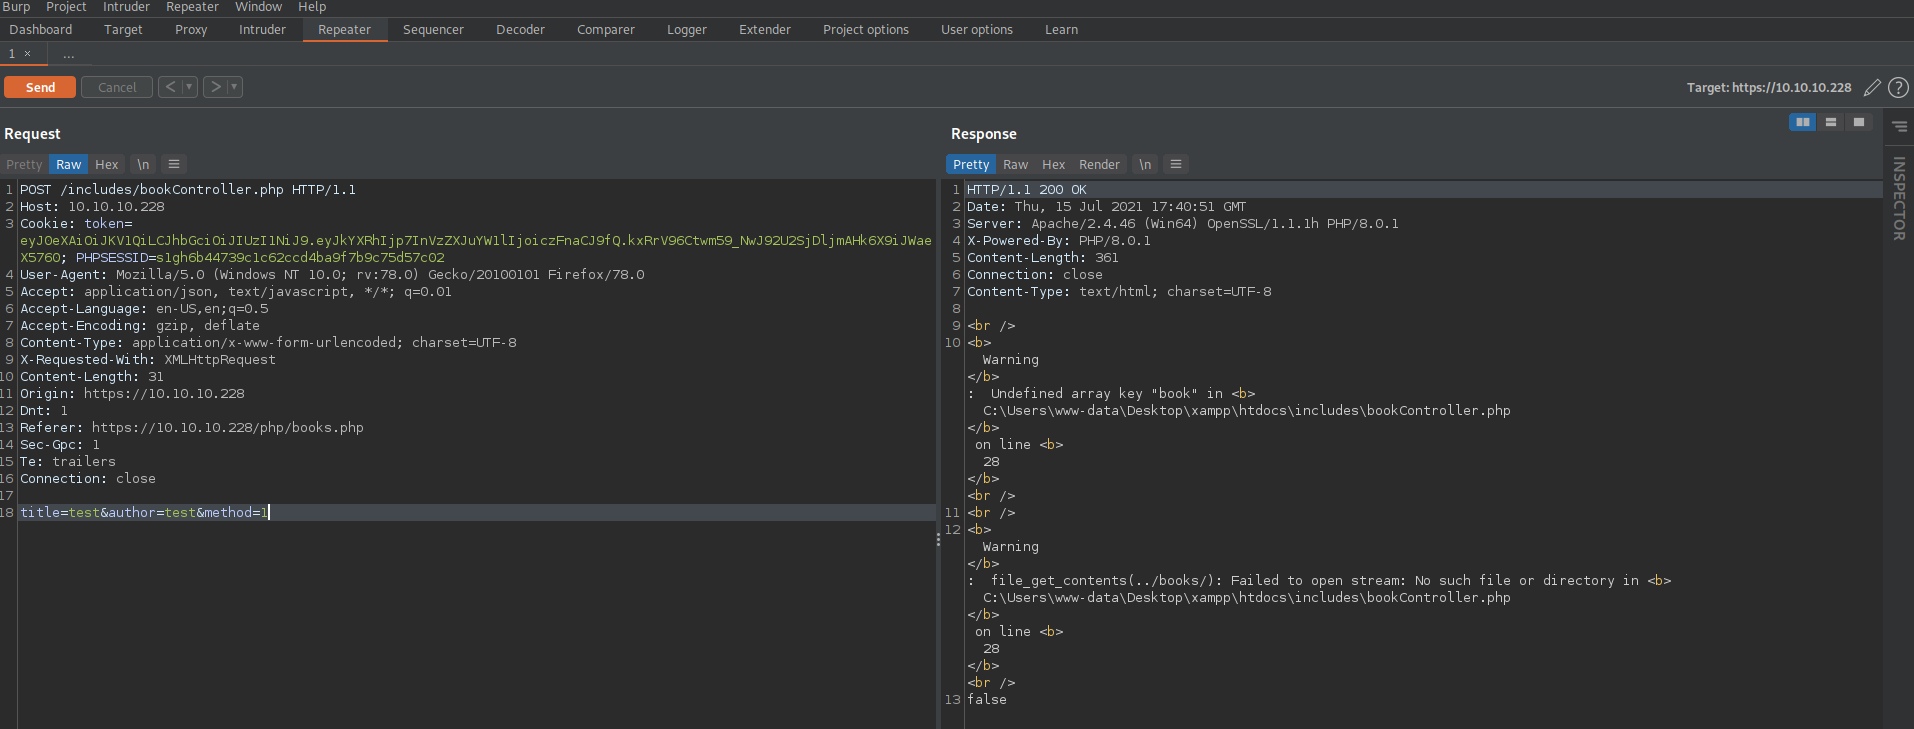Open the Intruder tool tab
This screenshot has width=1914, height=729.
pyautogui.click(x=262, y=30)
